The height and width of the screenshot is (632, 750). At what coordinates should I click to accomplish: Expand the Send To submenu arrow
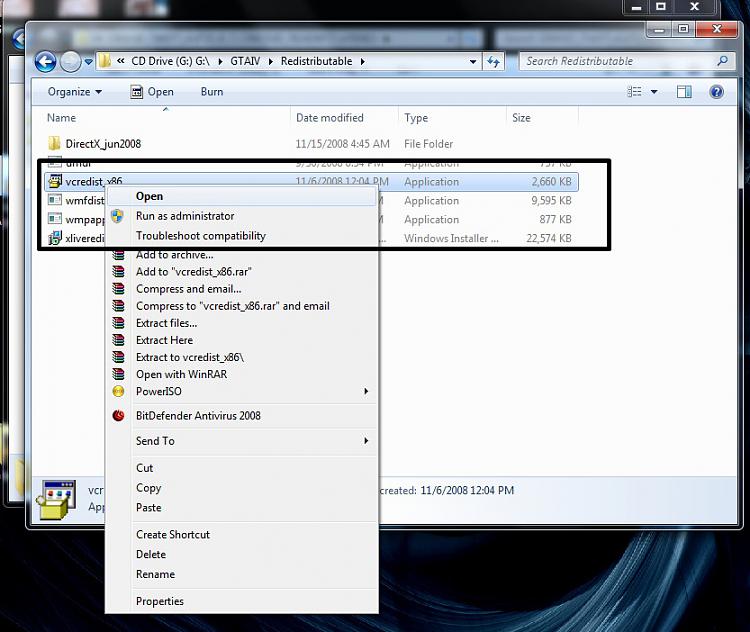coord(366,441)
